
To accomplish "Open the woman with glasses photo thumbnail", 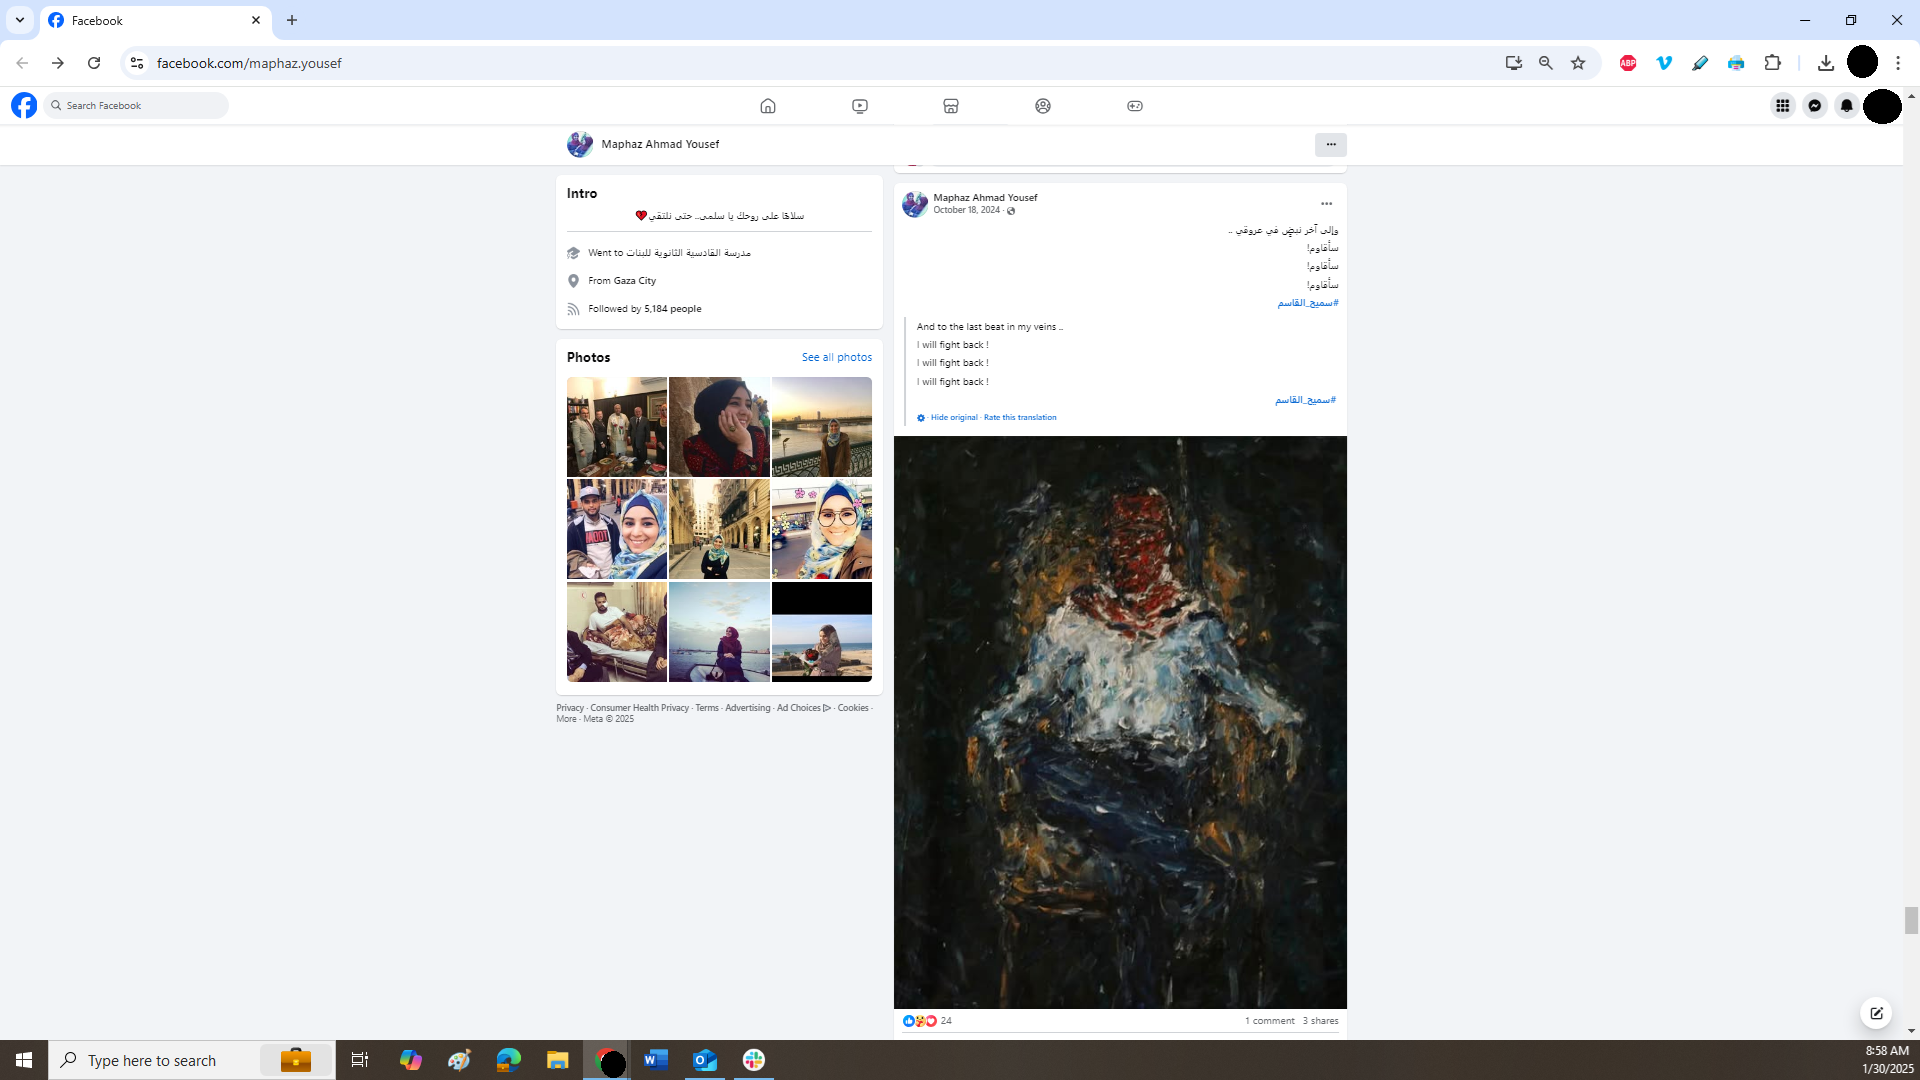I will [822, 529].
